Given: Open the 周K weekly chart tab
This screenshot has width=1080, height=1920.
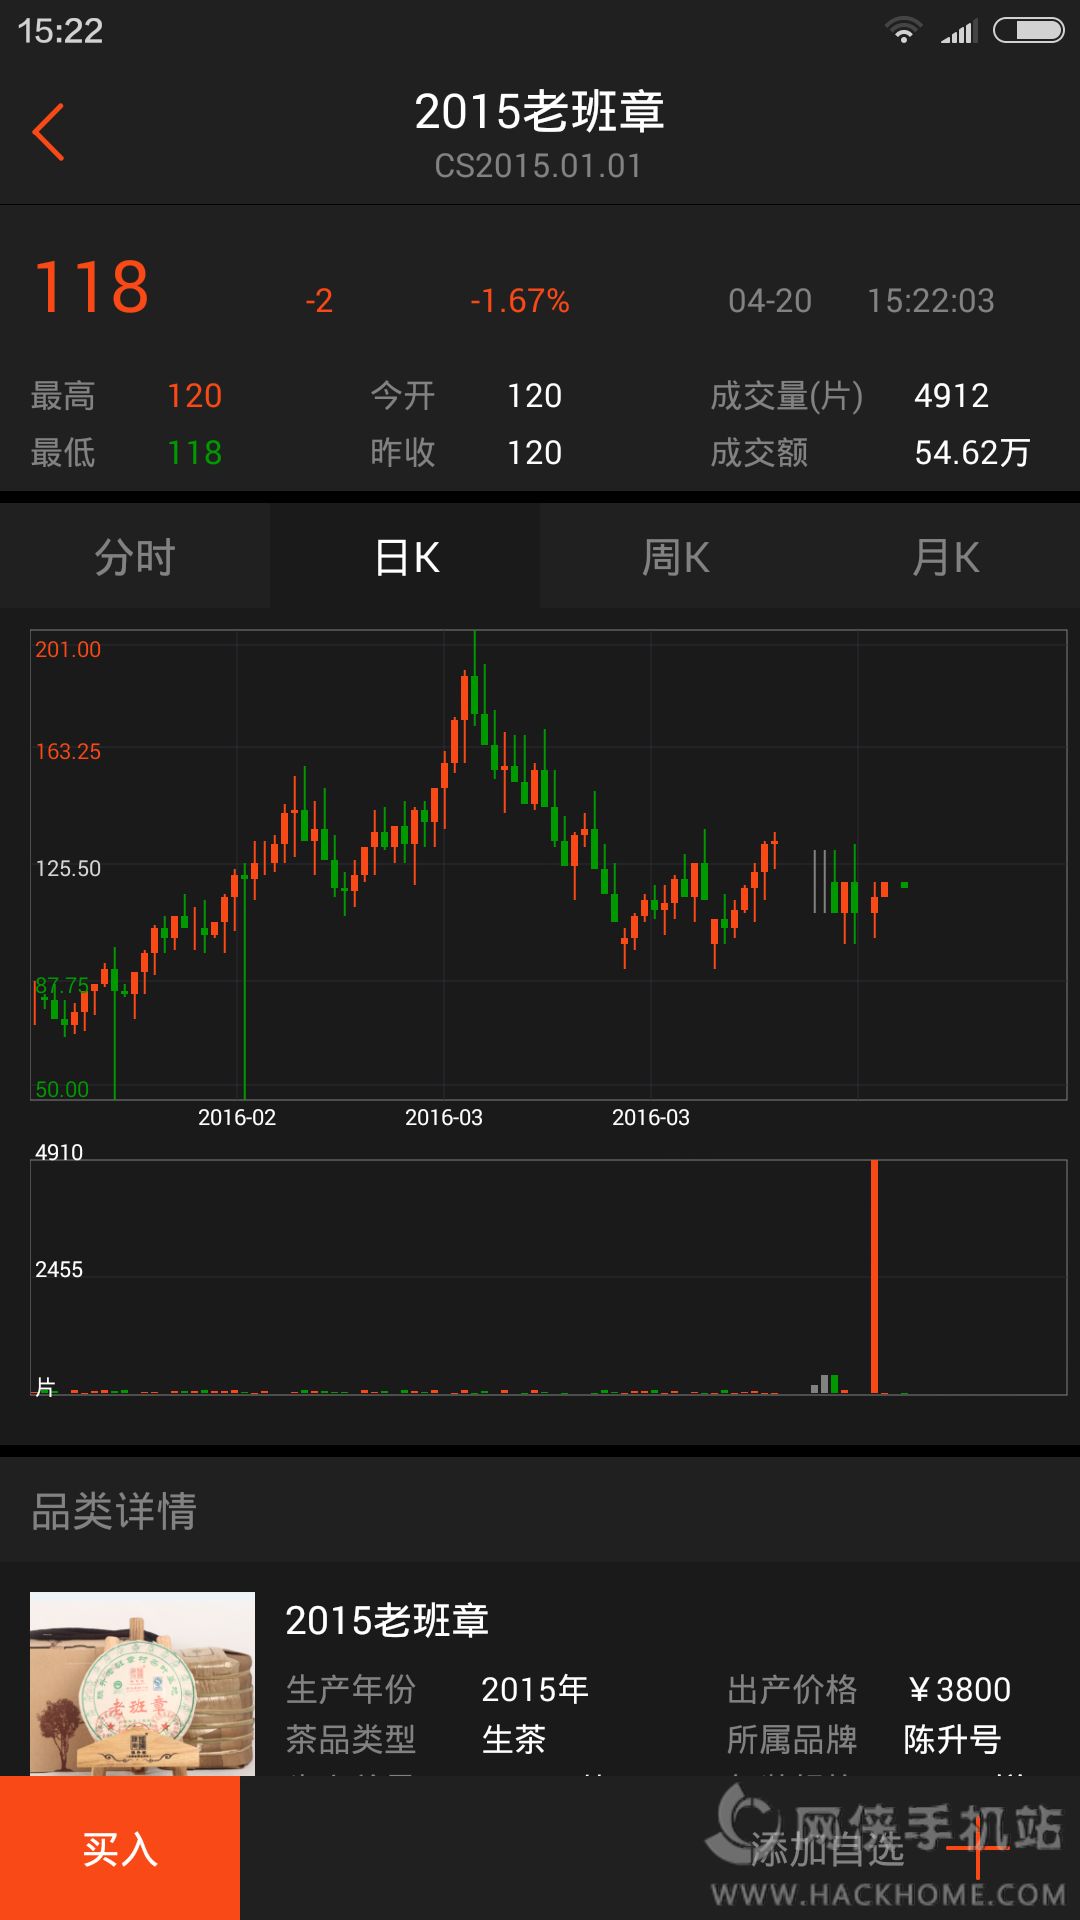Looking at the screenshot, I should (x=676, y=557).
